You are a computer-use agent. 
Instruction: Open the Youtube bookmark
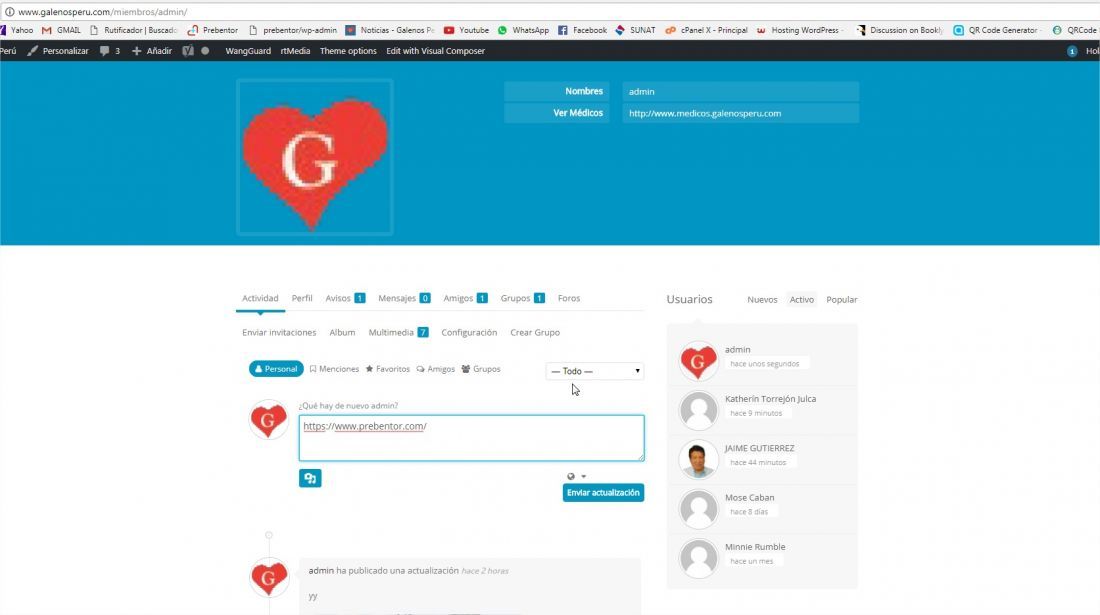coord(466,30)
